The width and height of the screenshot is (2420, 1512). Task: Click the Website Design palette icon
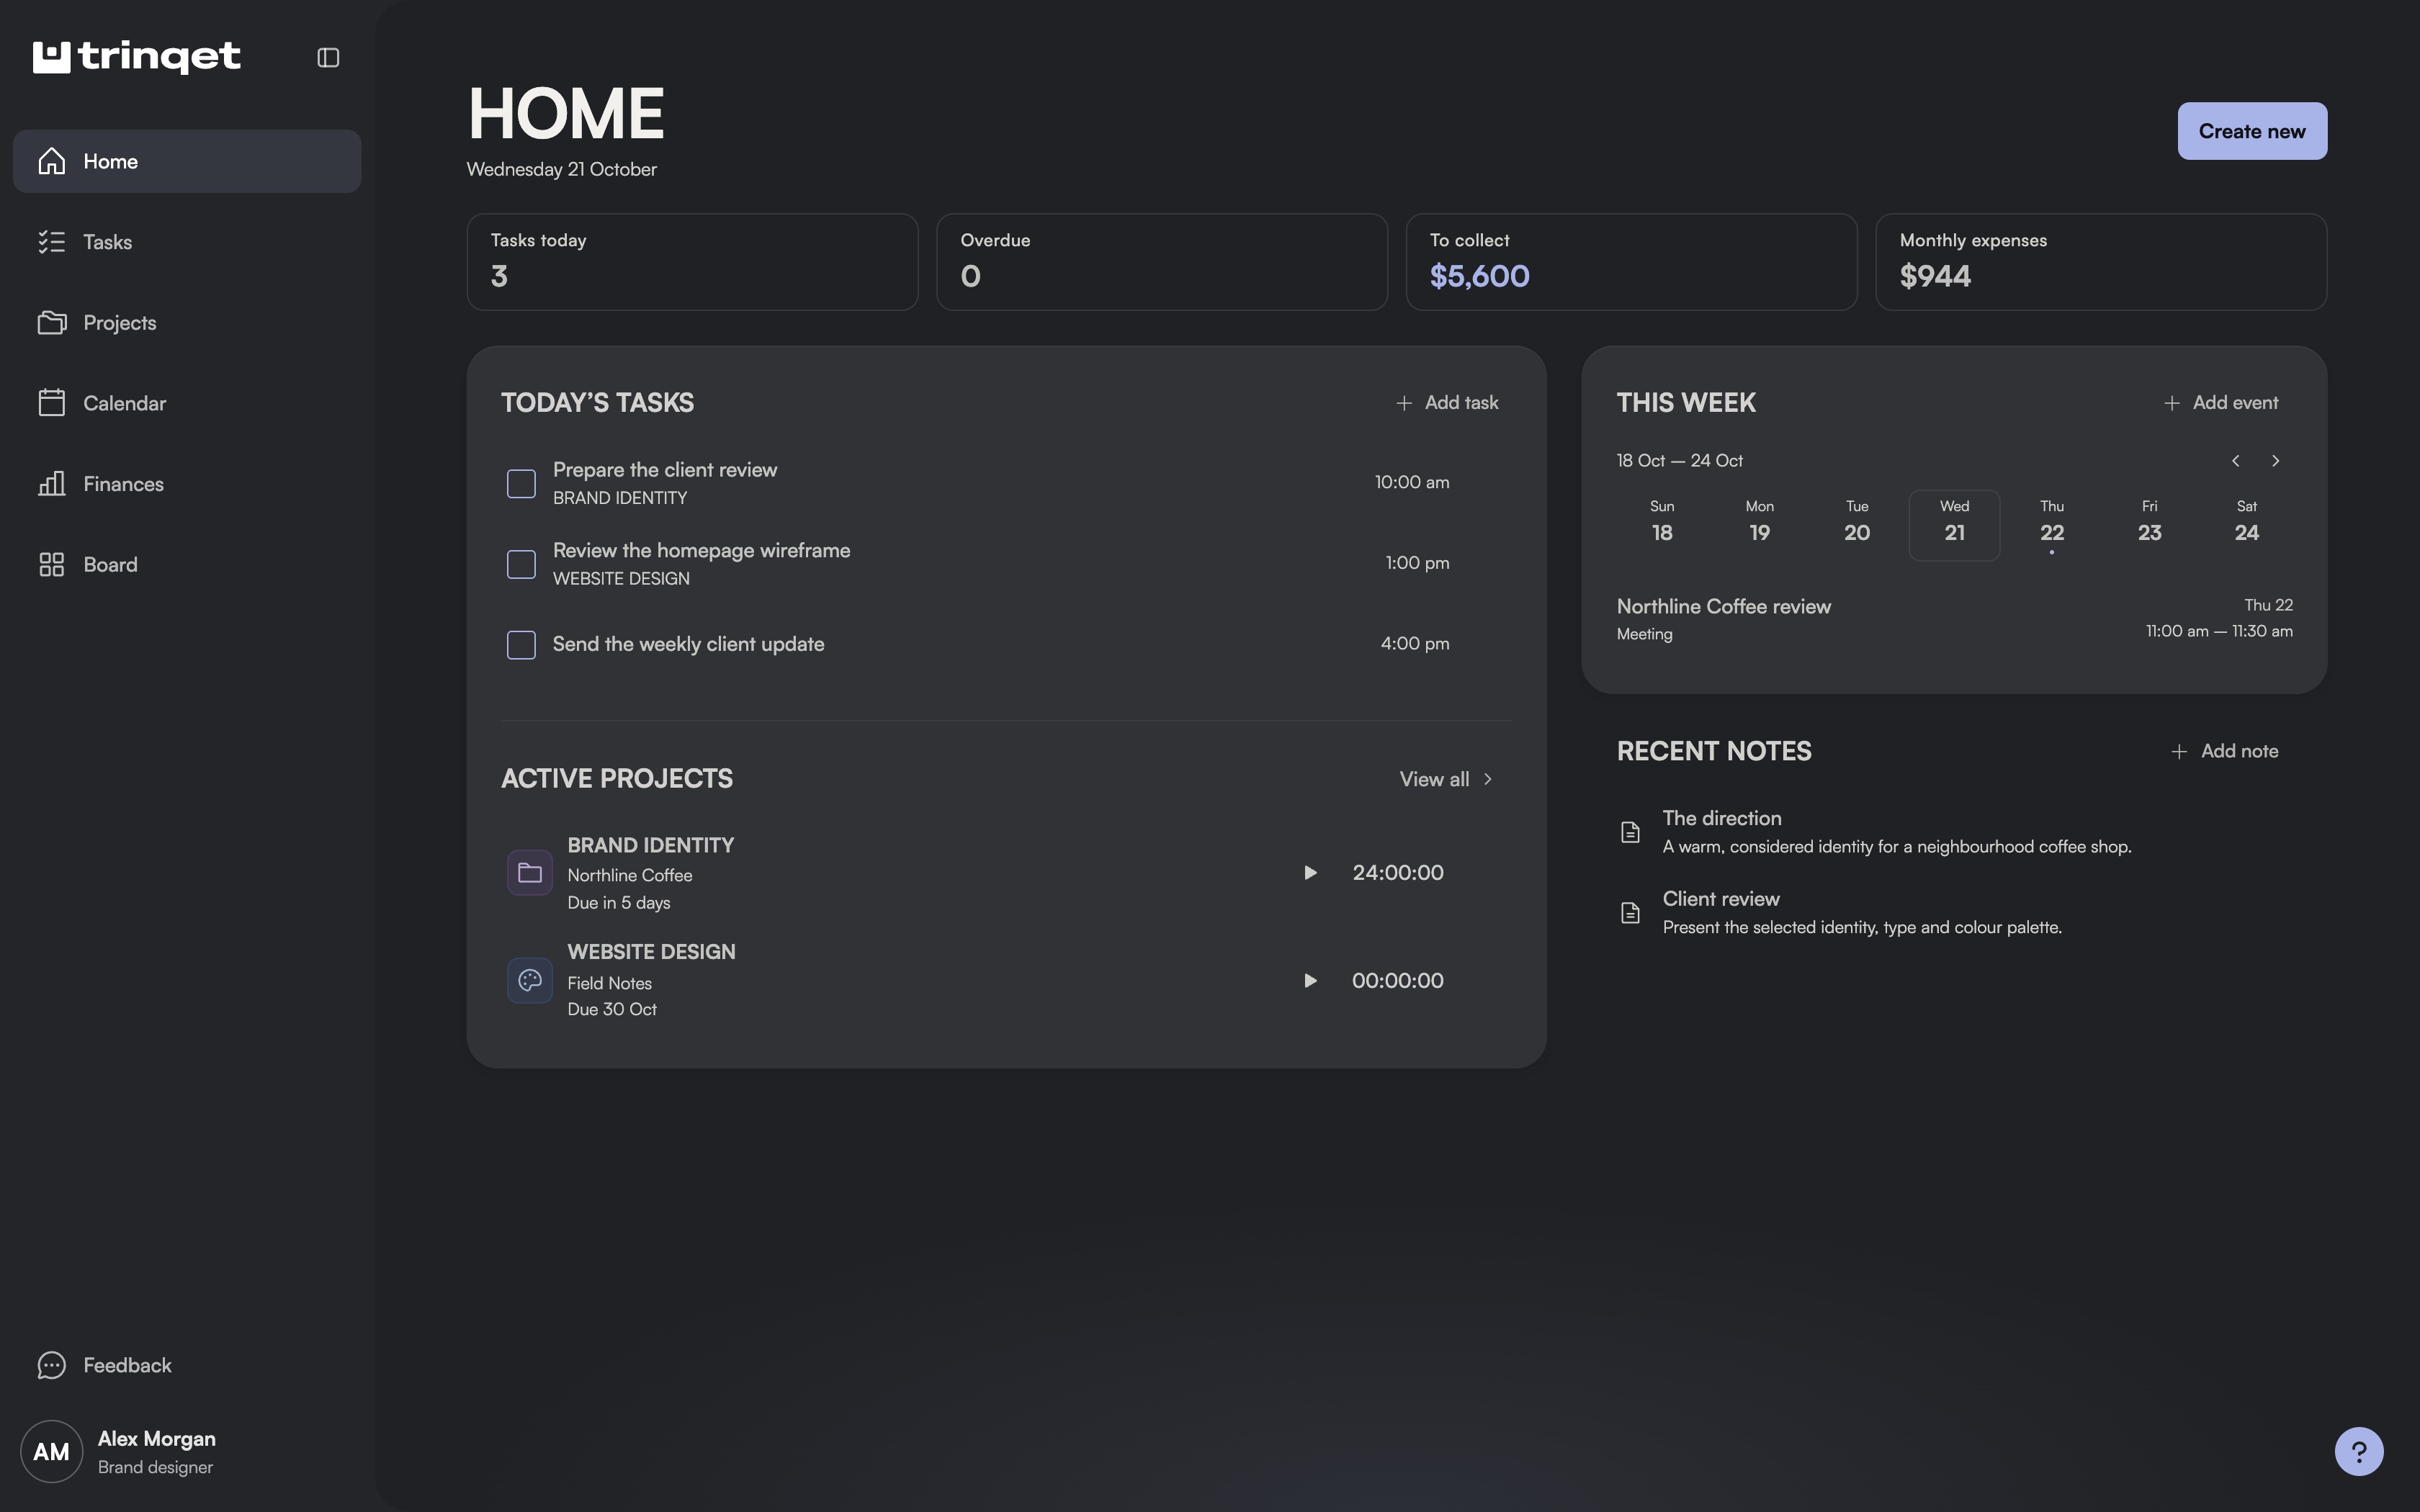click(x=530, y=980)
